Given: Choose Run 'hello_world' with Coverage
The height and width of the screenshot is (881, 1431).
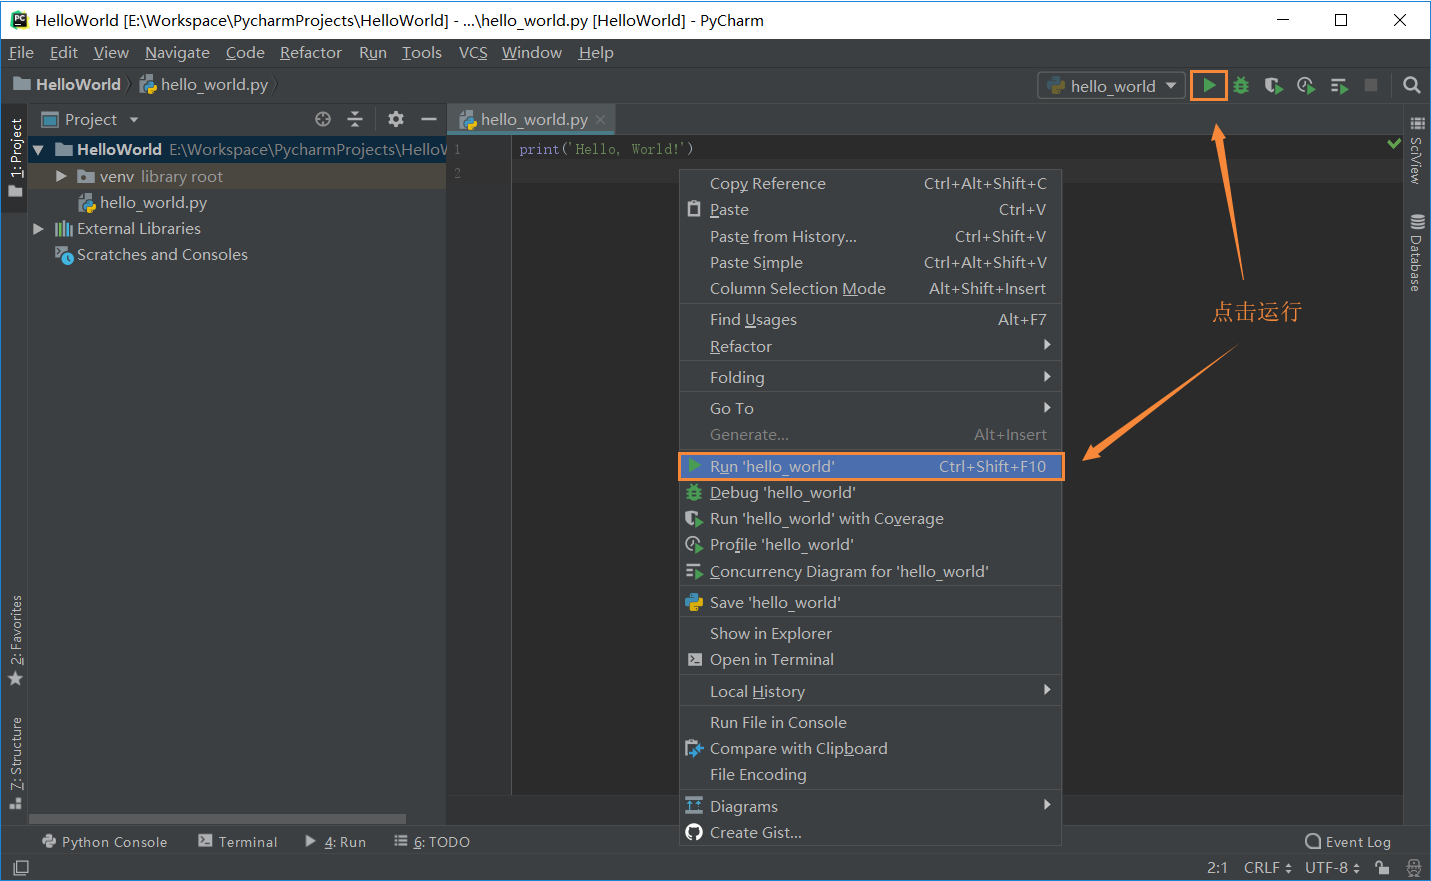Looking at the screenshot, I should (x=870, y=518).
